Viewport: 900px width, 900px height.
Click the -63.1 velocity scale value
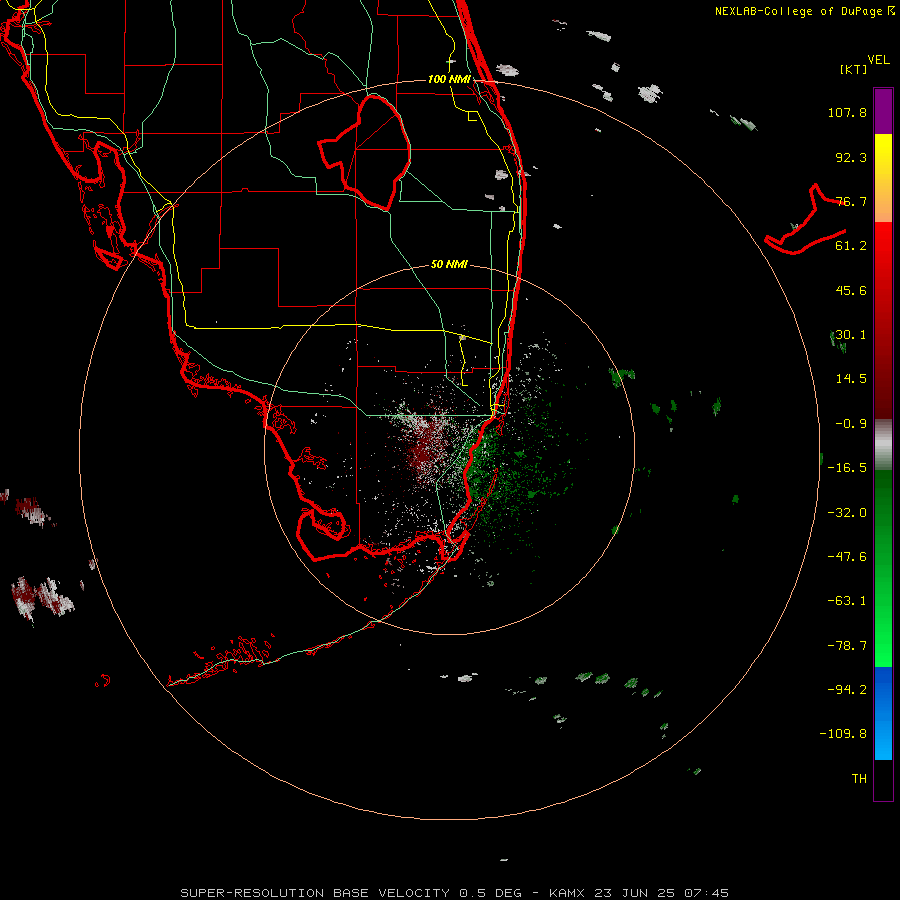(847, 601)
